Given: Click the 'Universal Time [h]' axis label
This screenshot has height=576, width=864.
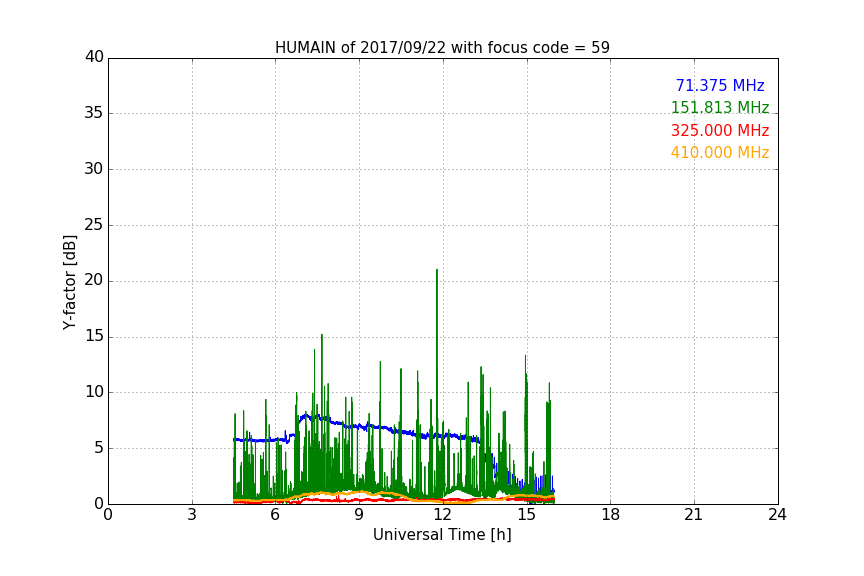Looking at the screenshot, I should pyautogui.click(x=442, y=535).
